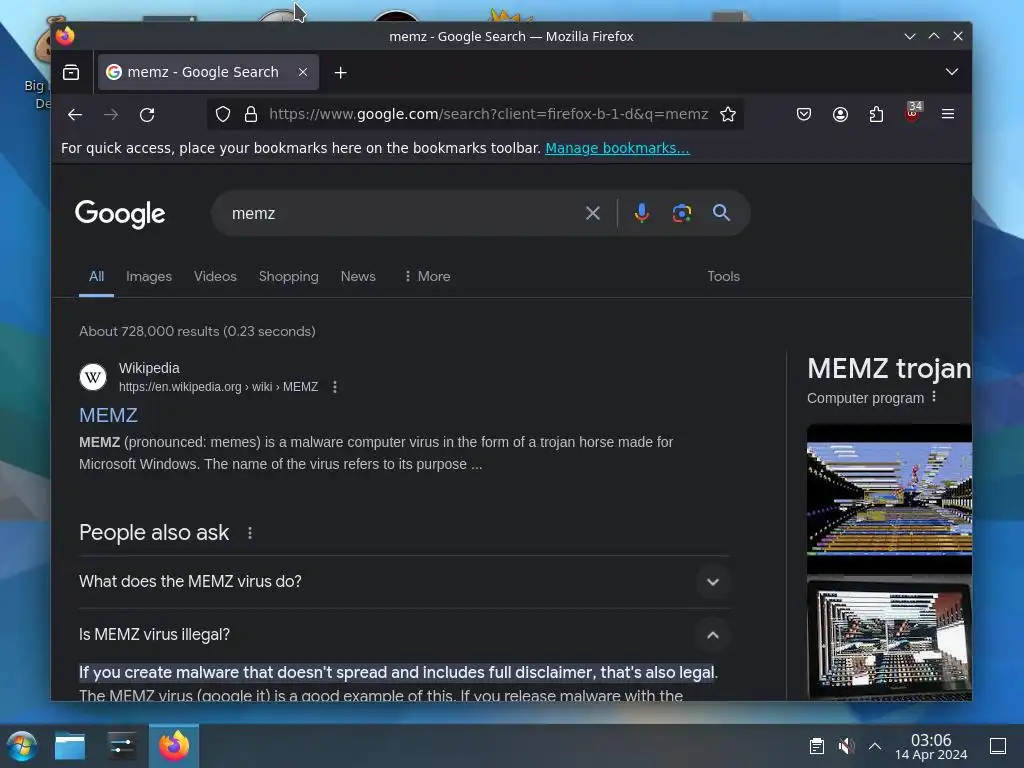Screen dimensions: 1024x768
Task: Open clipboard tray icon
Action: pyautogui.click(x=817, y=746)
